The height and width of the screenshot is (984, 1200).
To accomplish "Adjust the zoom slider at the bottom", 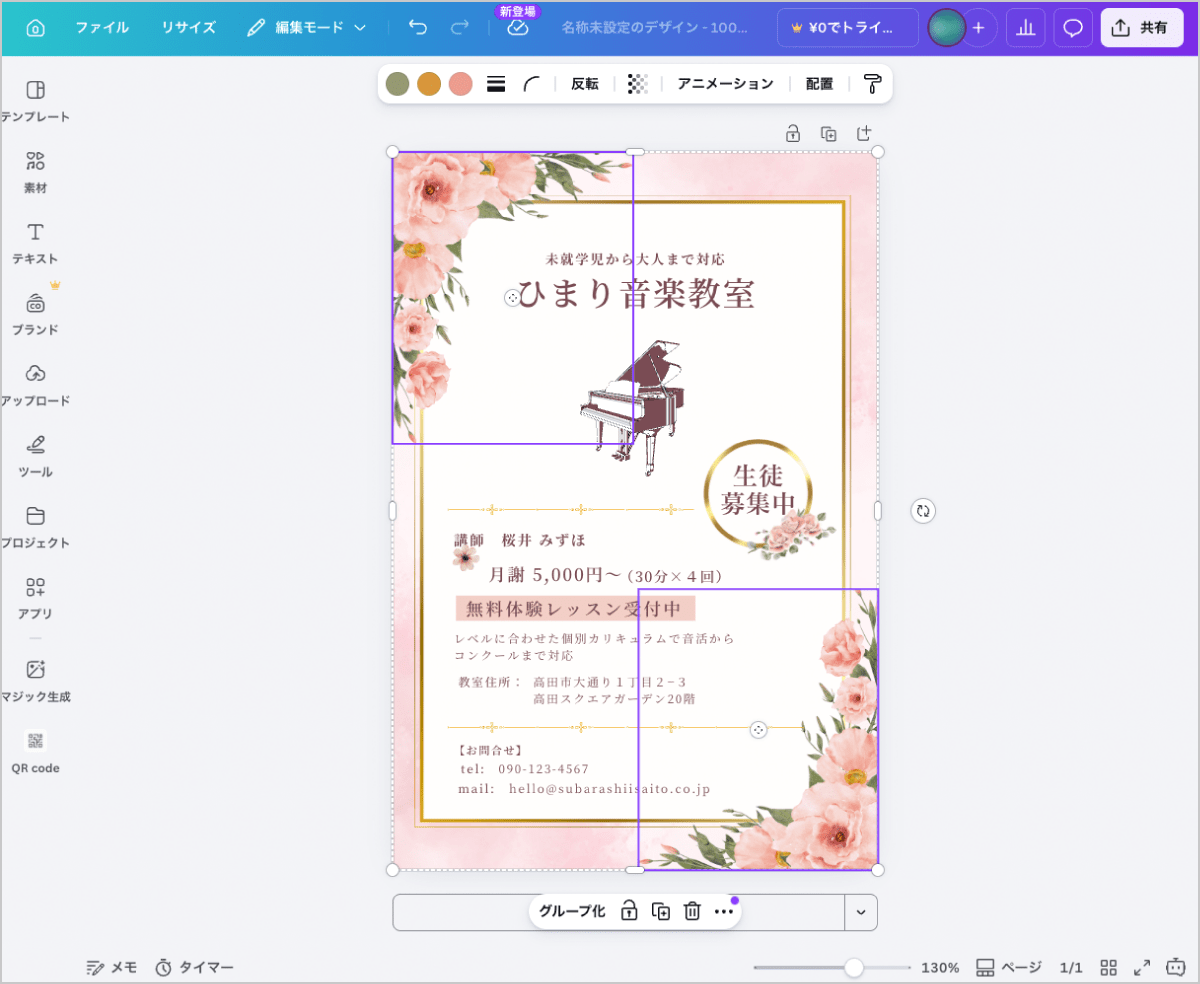I will click(854, 967).
